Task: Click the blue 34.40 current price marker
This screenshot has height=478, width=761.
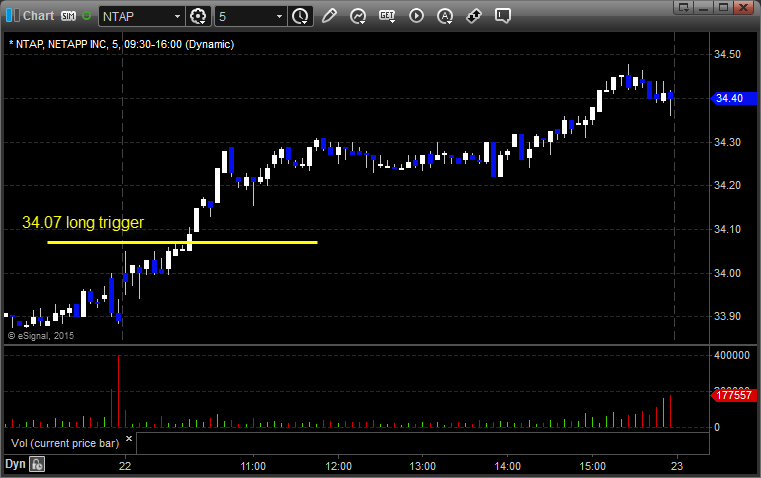Action: pos(734,98)
